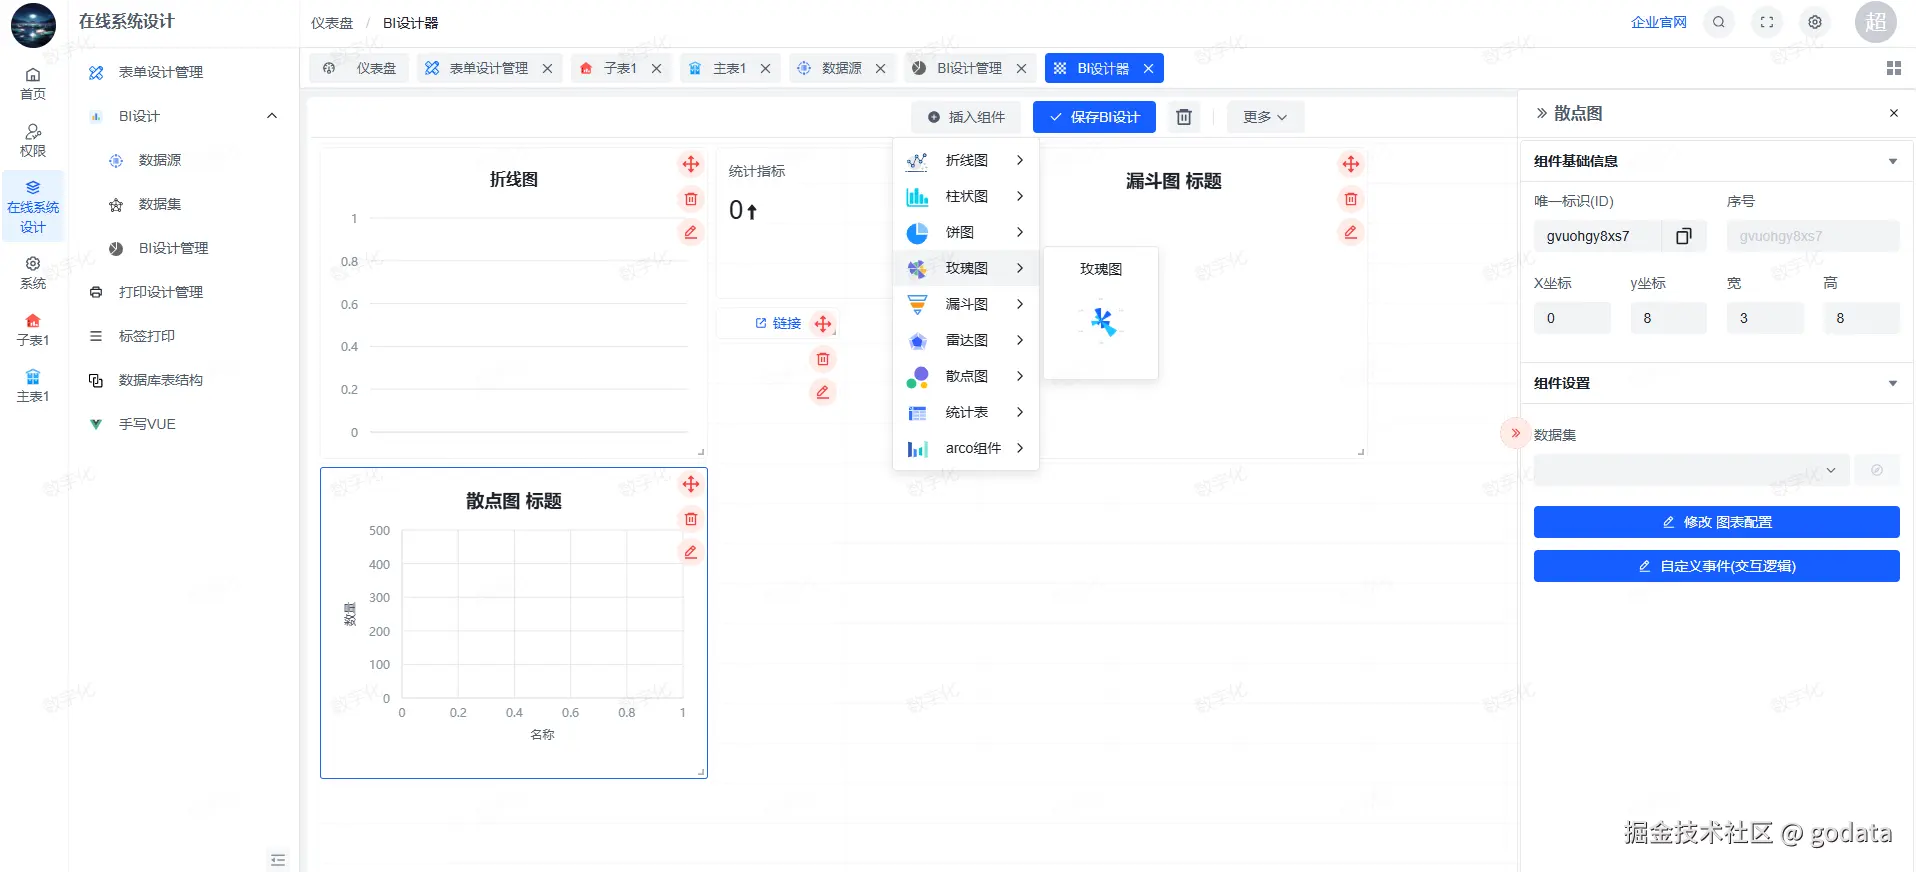Open 数据库表结构 in sidebar
The width and height of the screenshot is (1916, 872).
(160, 380)
